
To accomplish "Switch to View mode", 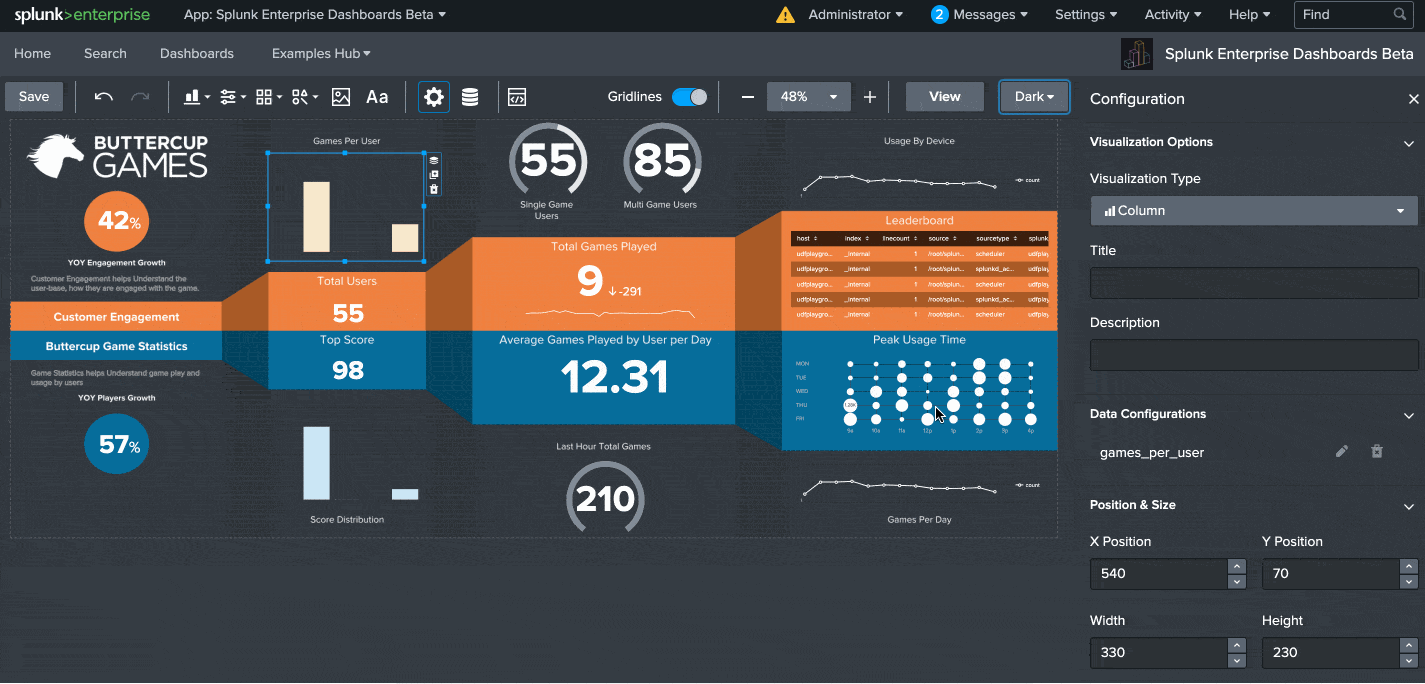I will coord(944,97).
